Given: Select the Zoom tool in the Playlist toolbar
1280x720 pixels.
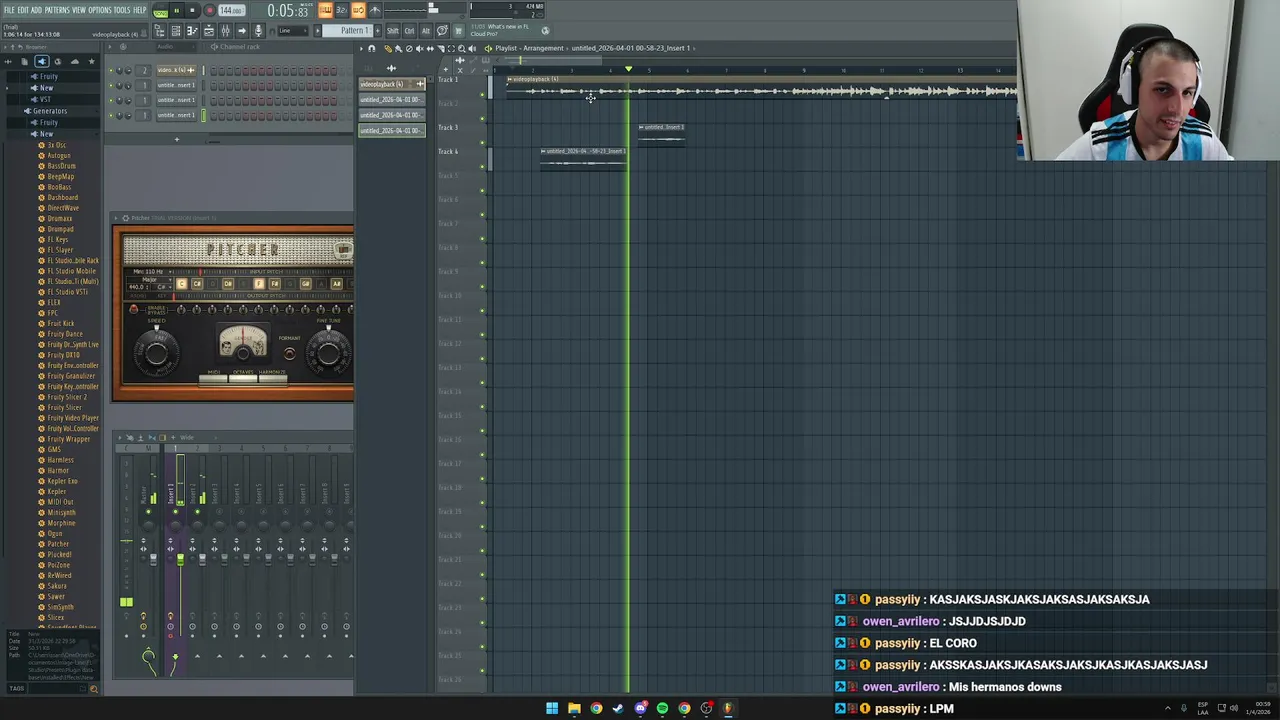Looking at the screenshot, I should click(x=461, y=48).
